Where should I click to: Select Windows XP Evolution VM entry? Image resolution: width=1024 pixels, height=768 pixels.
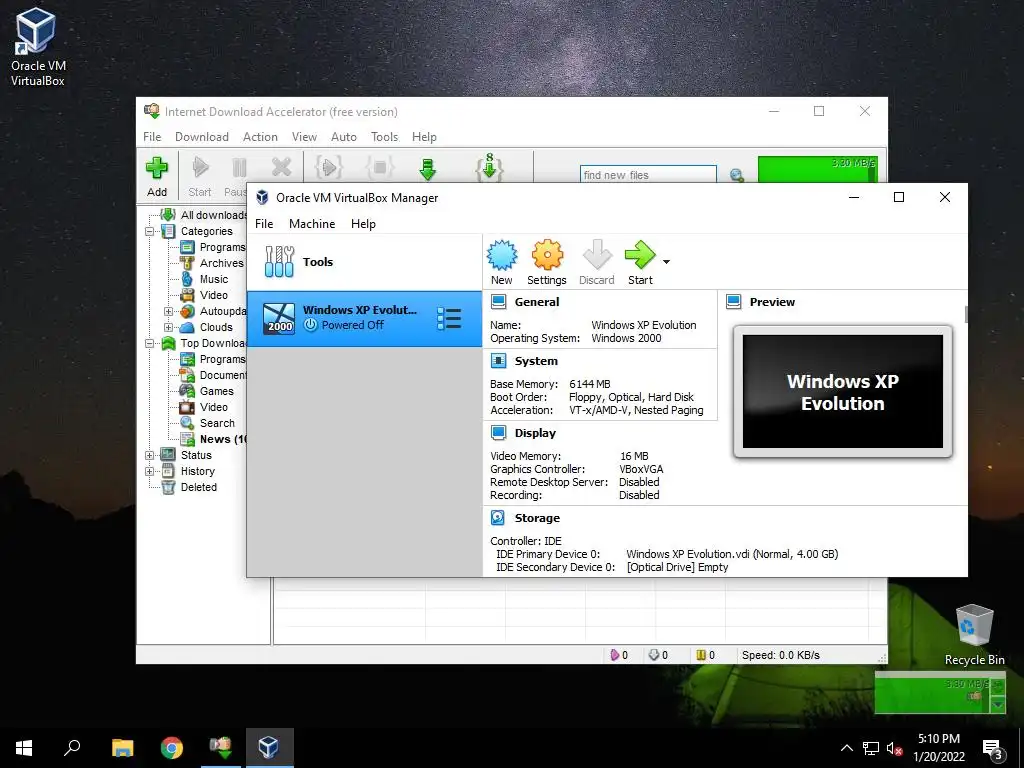pos(364,319)
